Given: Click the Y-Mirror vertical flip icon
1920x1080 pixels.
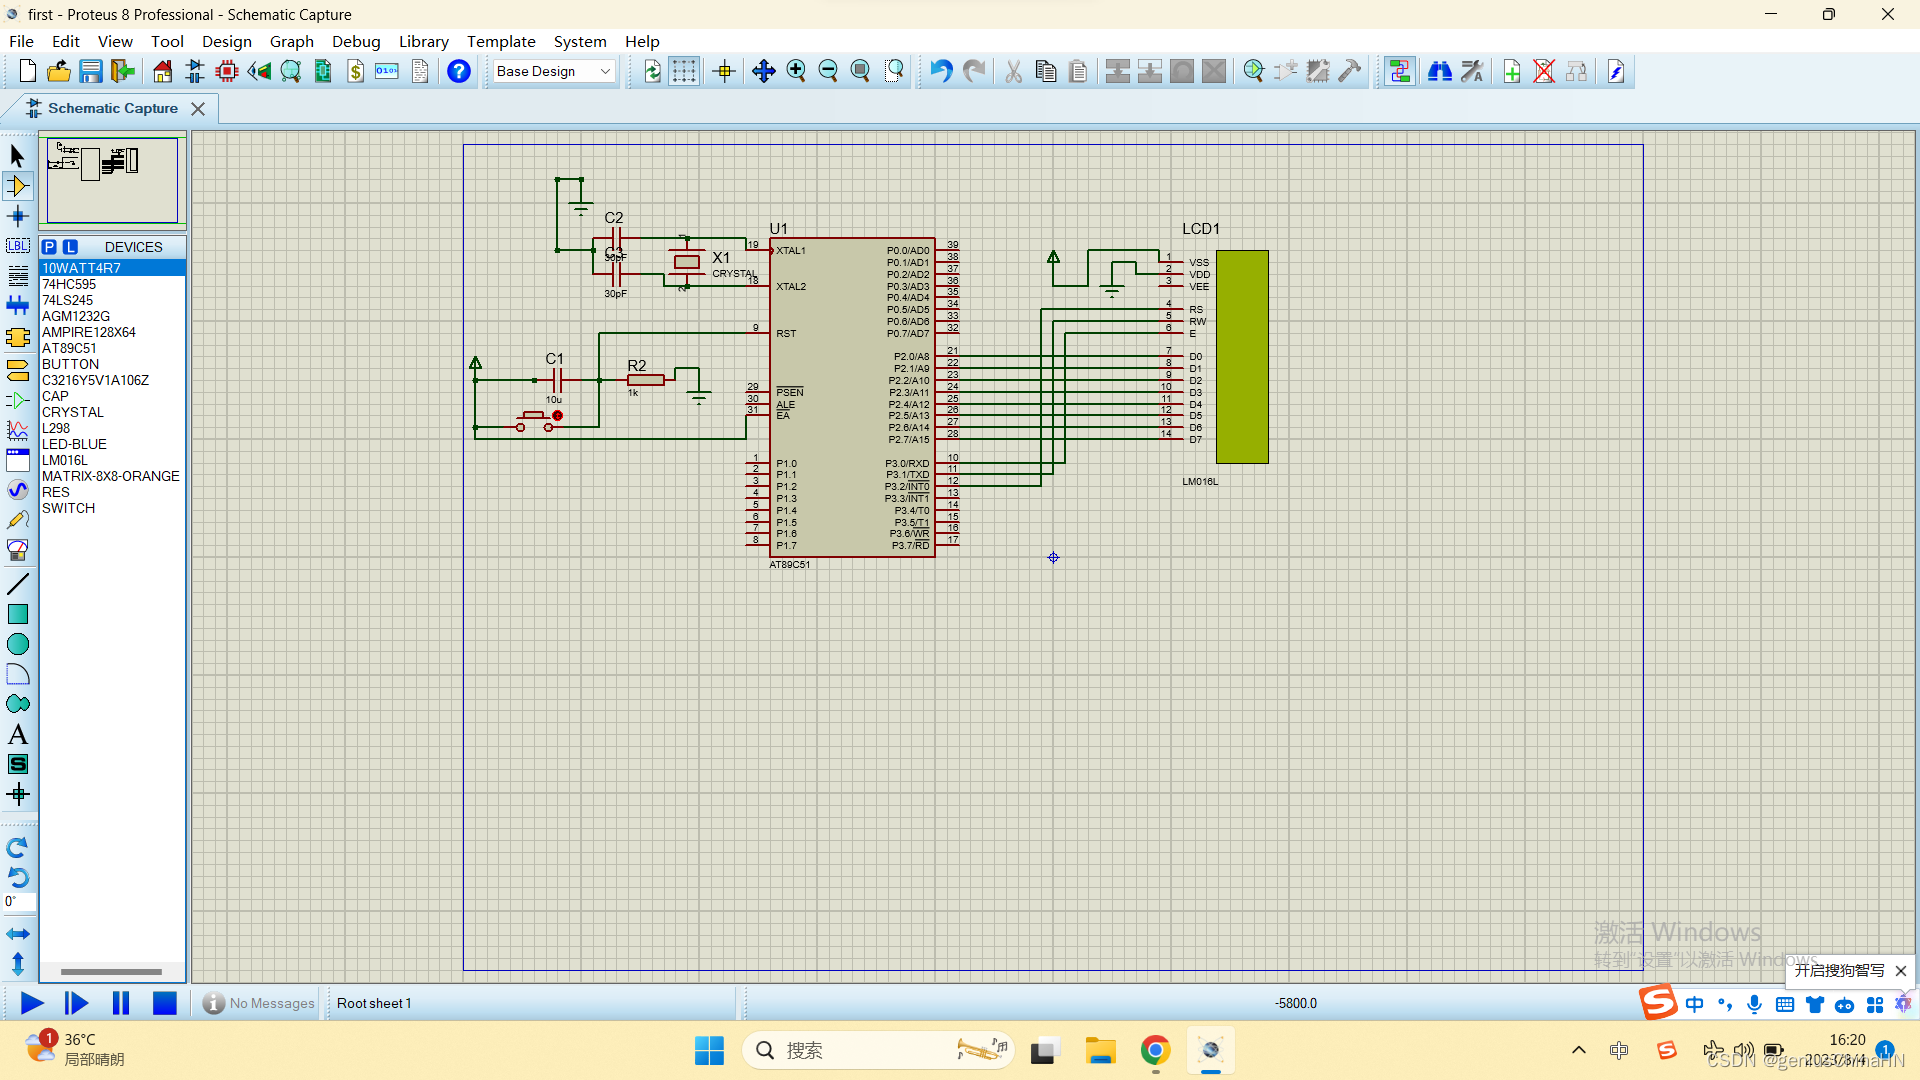Looking at the screenshot, I should [17, 964].
